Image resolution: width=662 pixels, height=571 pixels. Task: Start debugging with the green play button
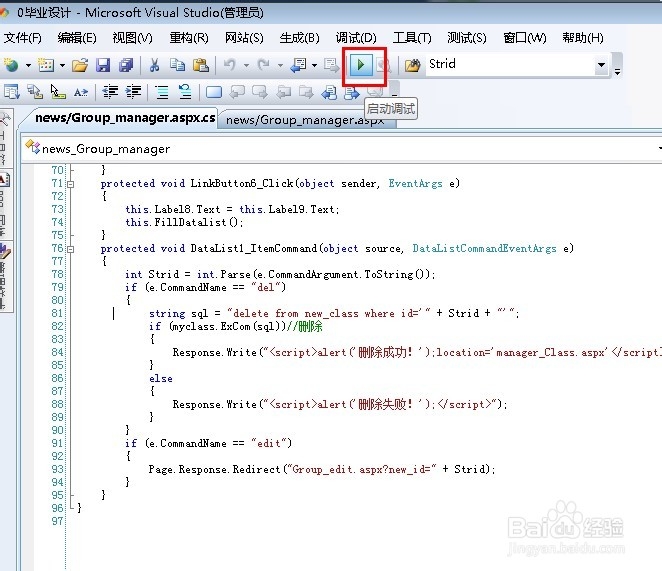[361, 65]
